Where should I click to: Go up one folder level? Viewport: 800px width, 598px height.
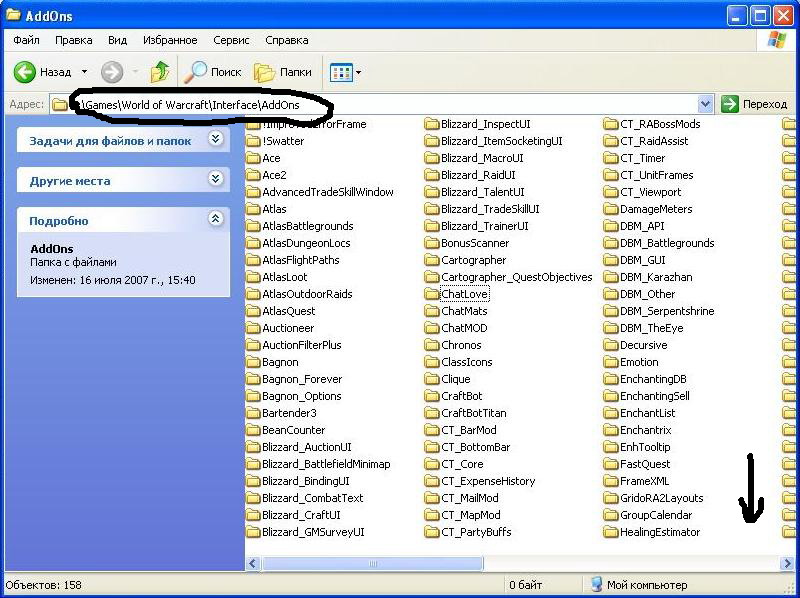(x=160, y=72)
